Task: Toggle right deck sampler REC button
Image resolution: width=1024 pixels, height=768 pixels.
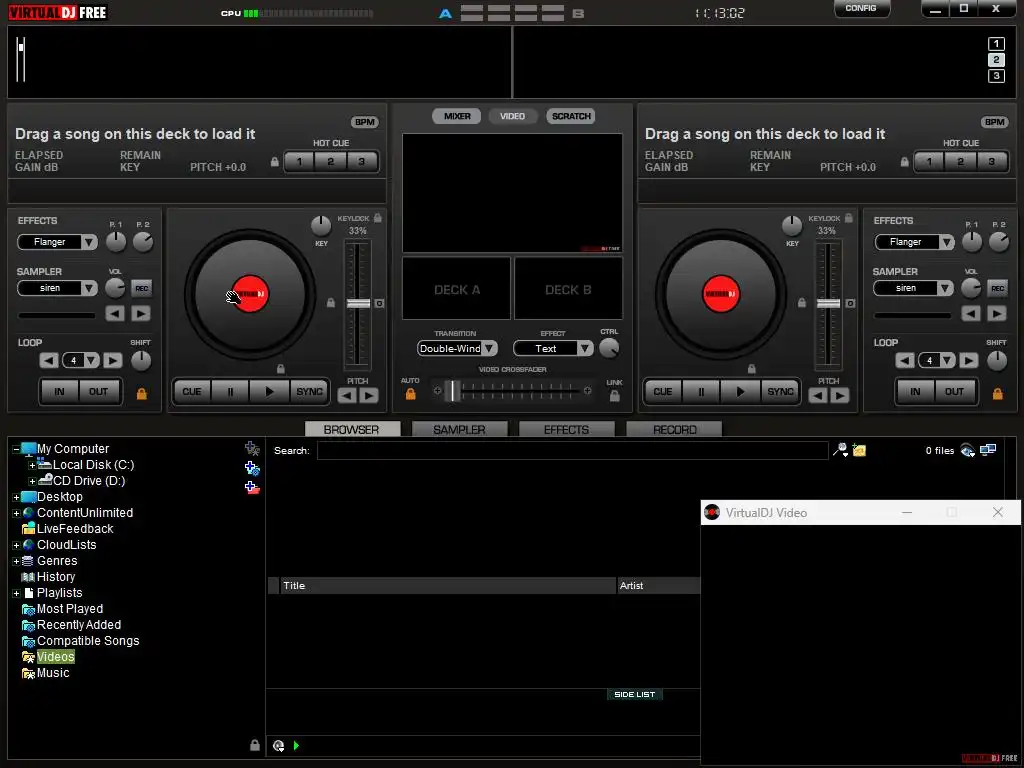Action: click(997, 288)
